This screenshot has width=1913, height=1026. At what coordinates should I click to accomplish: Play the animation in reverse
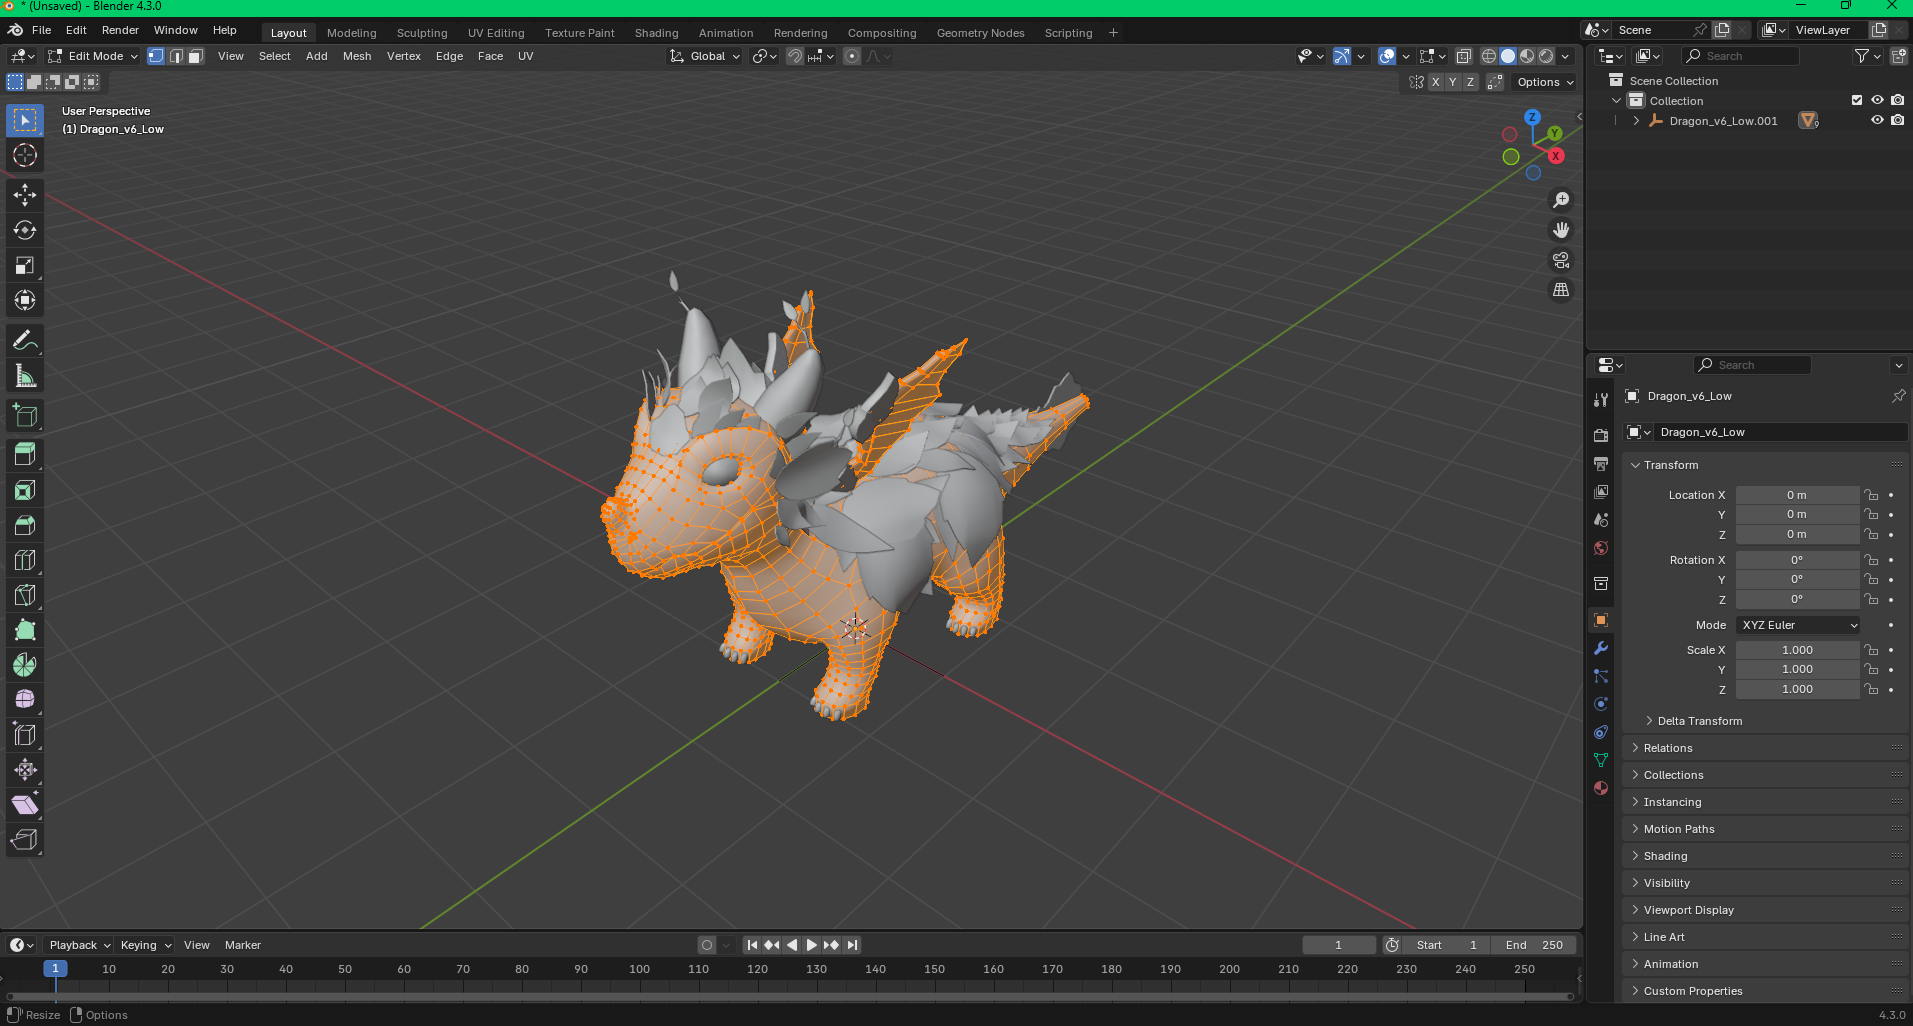tap(792, 945)
